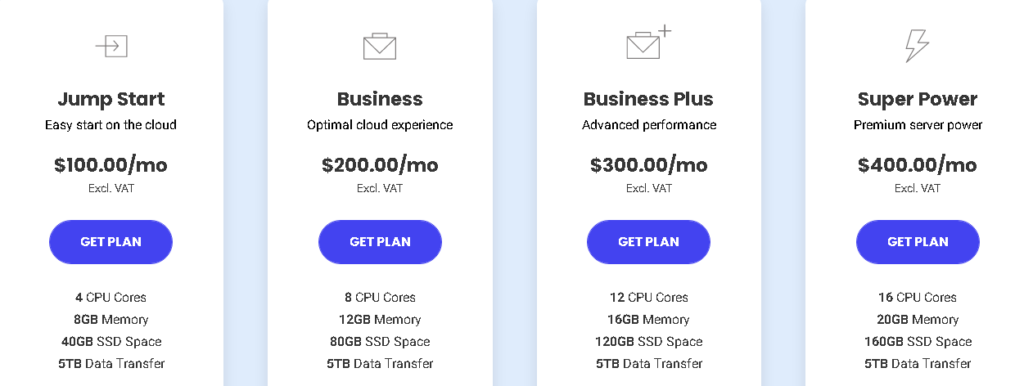Get the Business plan
The width and height of the screenshot is (1024, 386).
coord(380,242)
